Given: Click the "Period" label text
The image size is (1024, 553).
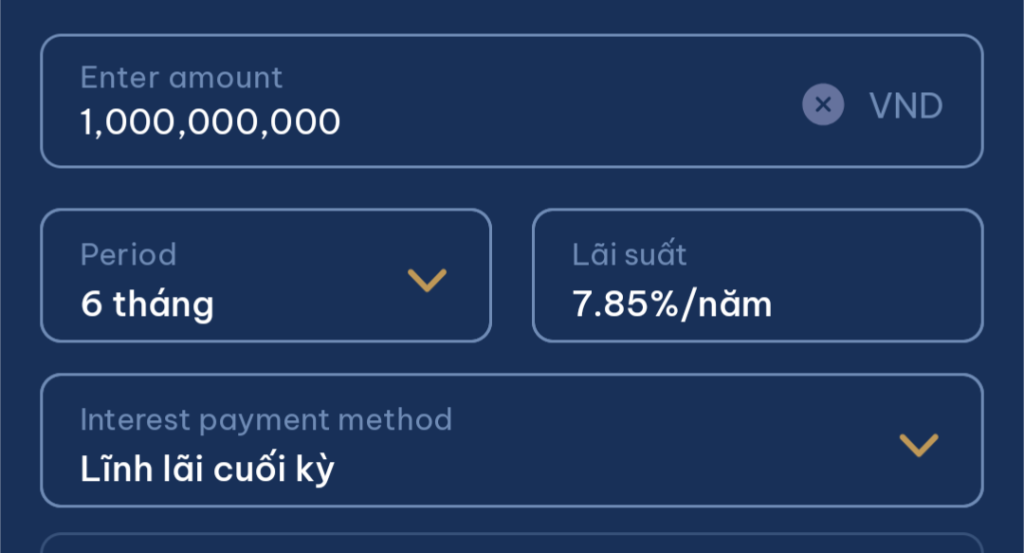Looking at the screenshot, I should pyautogui.click(x=128, y=254).
